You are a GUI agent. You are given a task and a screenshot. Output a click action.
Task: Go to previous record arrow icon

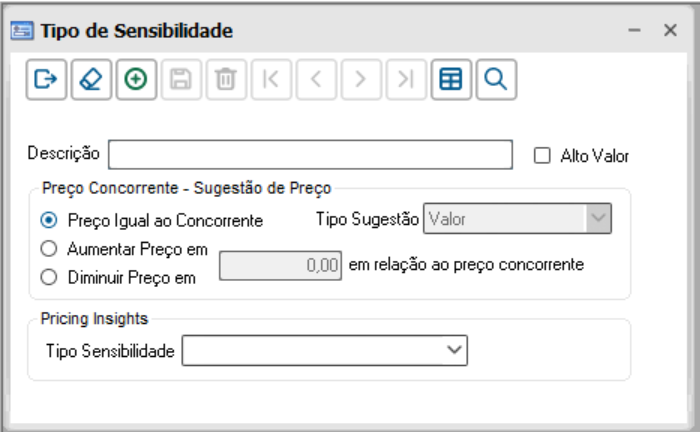tap(316, 81)
